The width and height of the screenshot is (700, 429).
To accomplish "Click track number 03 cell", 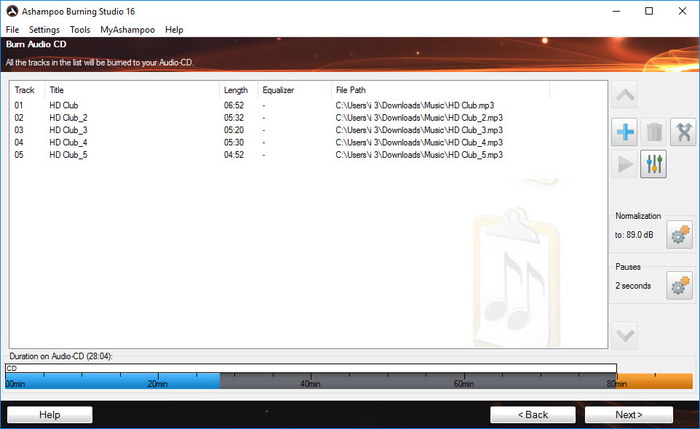I will point(19,130).
